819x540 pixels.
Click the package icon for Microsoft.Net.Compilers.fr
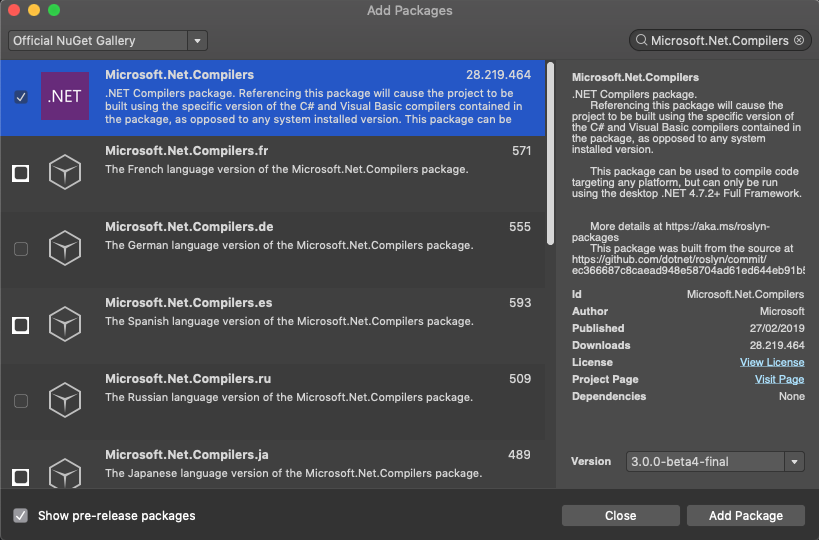pos(65,172)
